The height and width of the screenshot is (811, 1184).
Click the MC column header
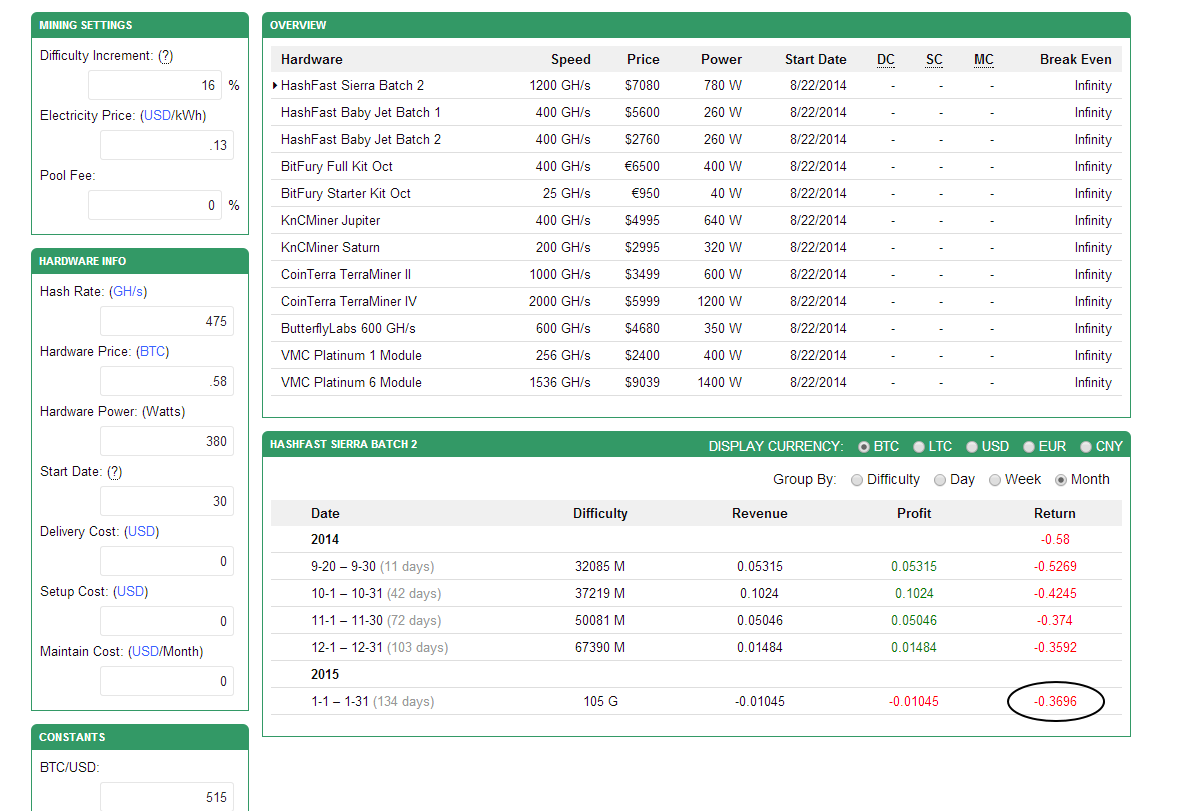coord(984,60)
